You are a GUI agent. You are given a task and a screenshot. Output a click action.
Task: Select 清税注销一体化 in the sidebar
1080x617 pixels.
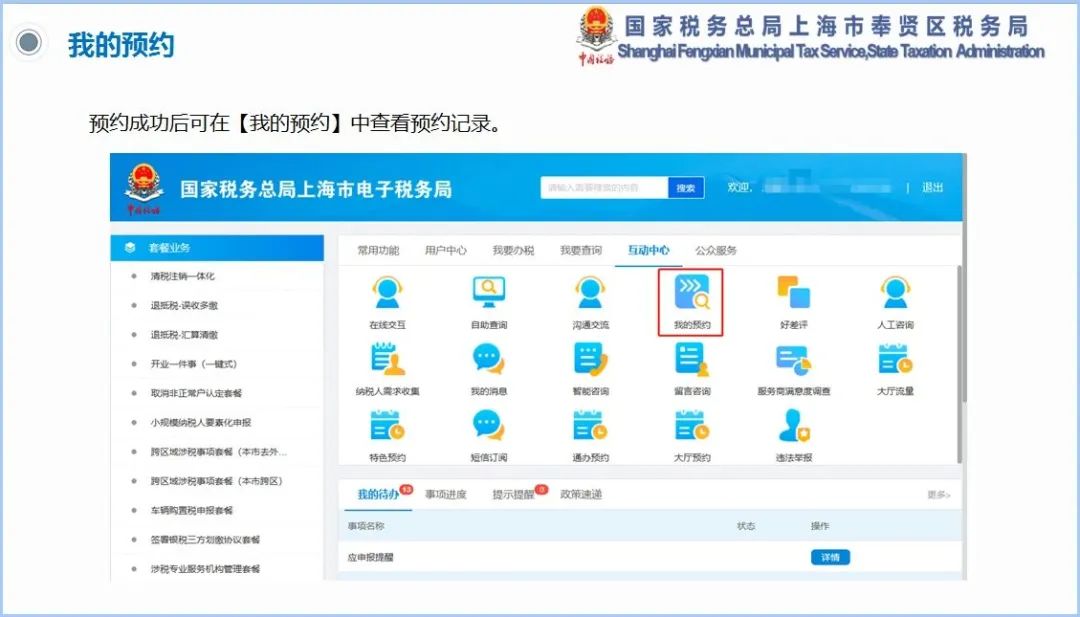[183, 276]
